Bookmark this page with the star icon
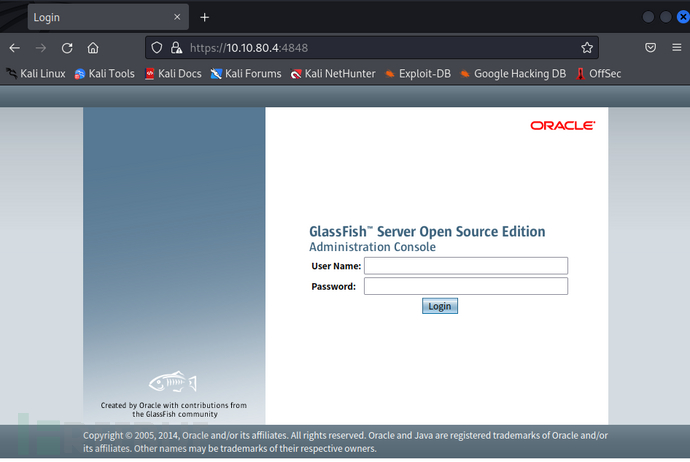 (587, 48)
